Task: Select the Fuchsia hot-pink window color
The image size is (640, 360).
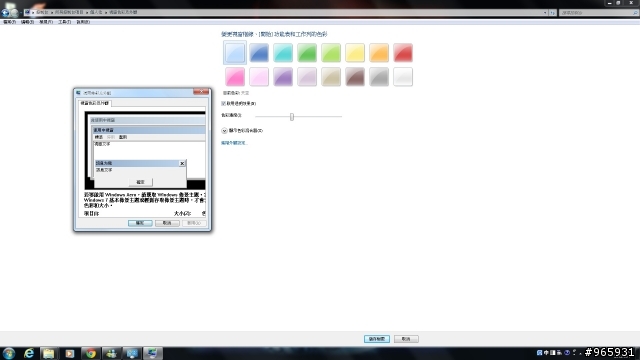Action: (x=235, y=77)
